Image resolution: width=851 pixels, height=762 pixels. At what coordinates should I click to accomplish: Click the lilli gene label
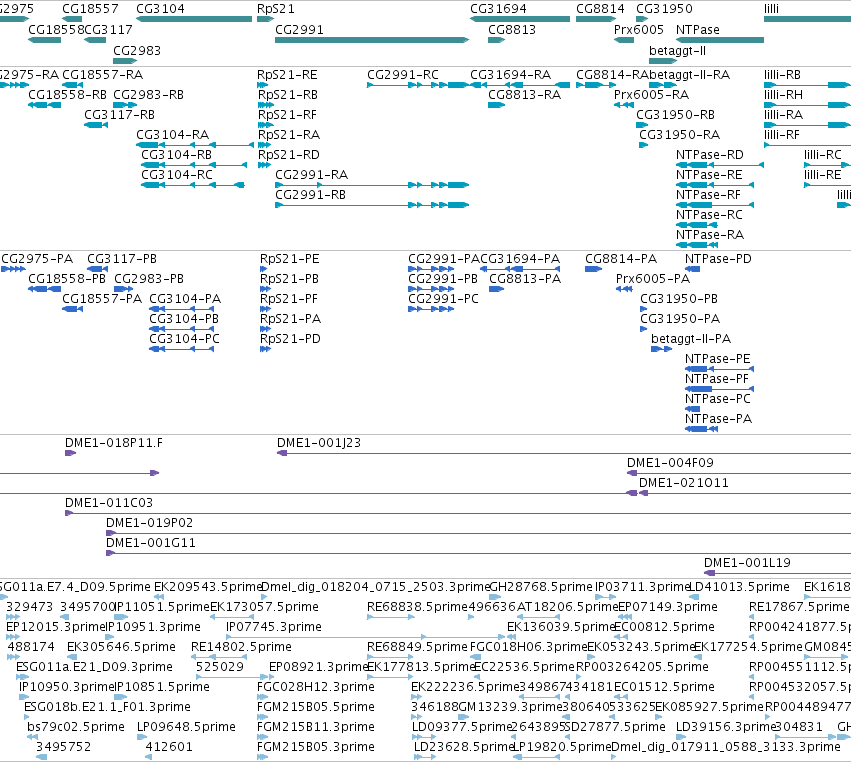[771, 9]
